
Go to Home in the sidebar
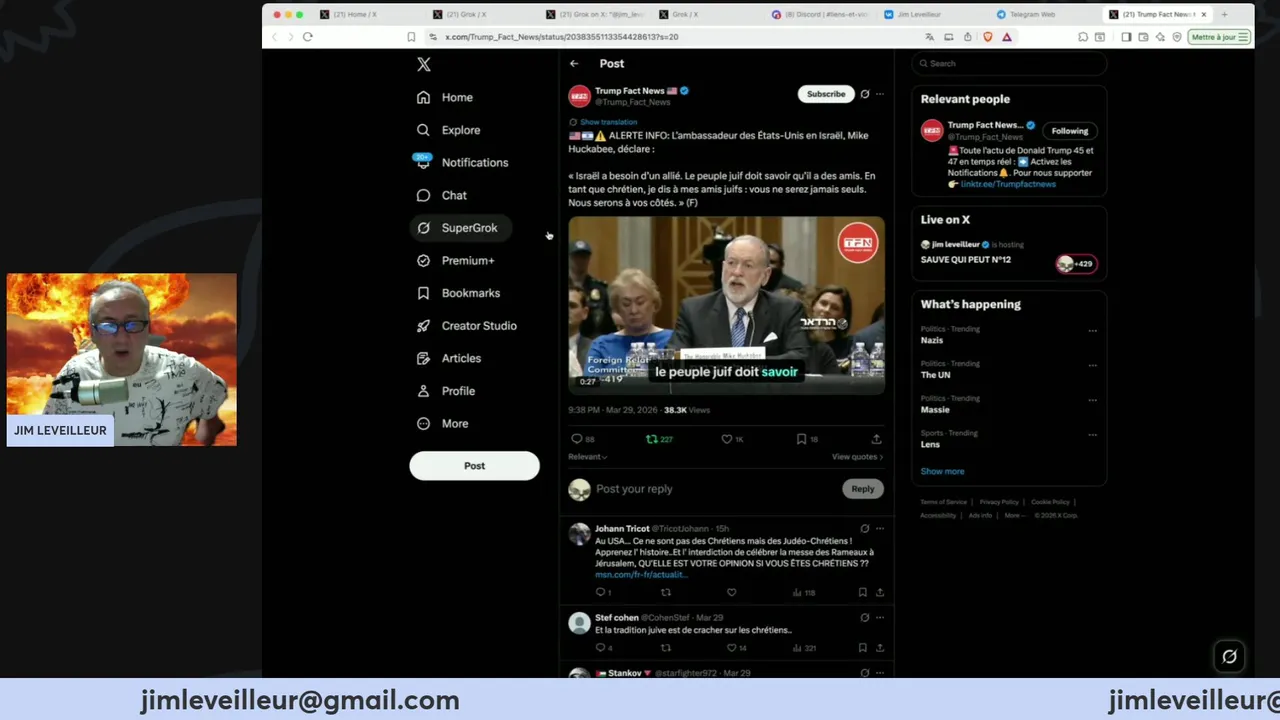coord(445,97)
